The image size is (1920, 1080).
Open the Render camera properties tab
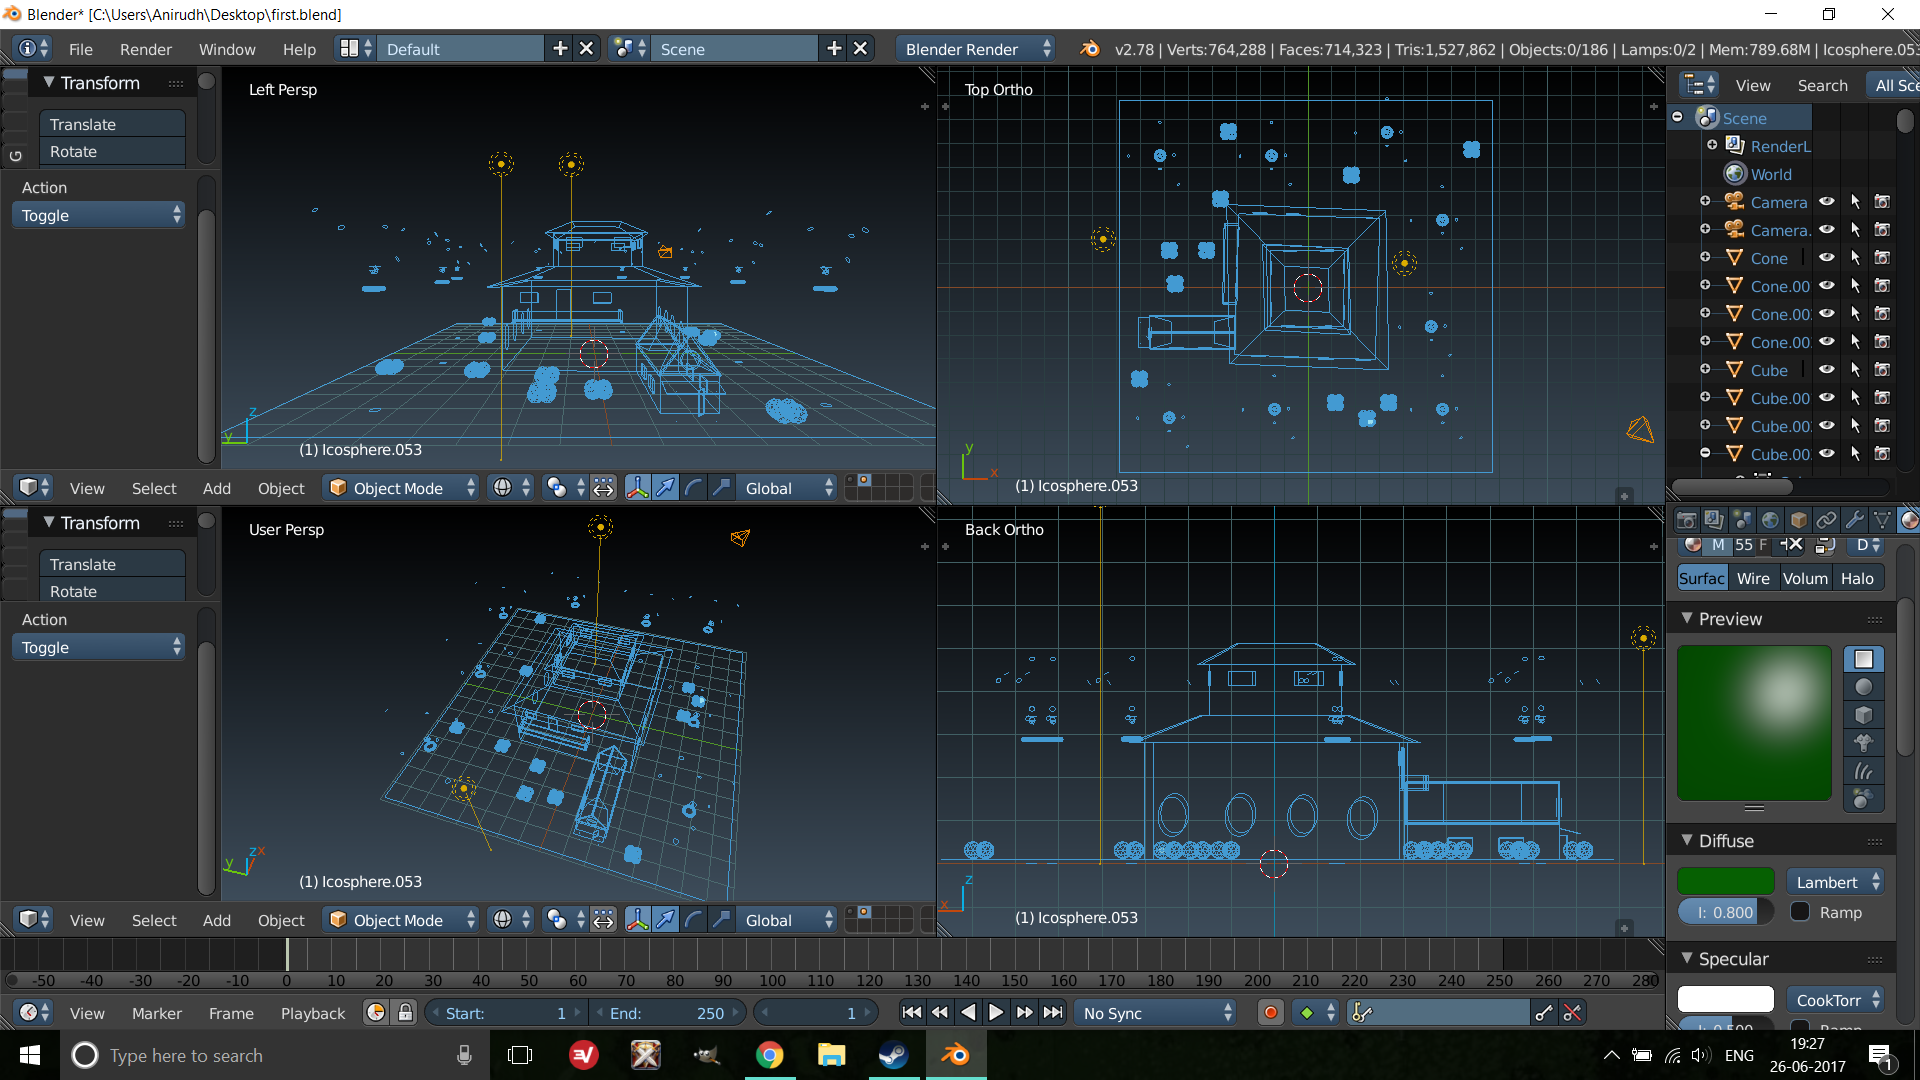[x=1686, y=520]
